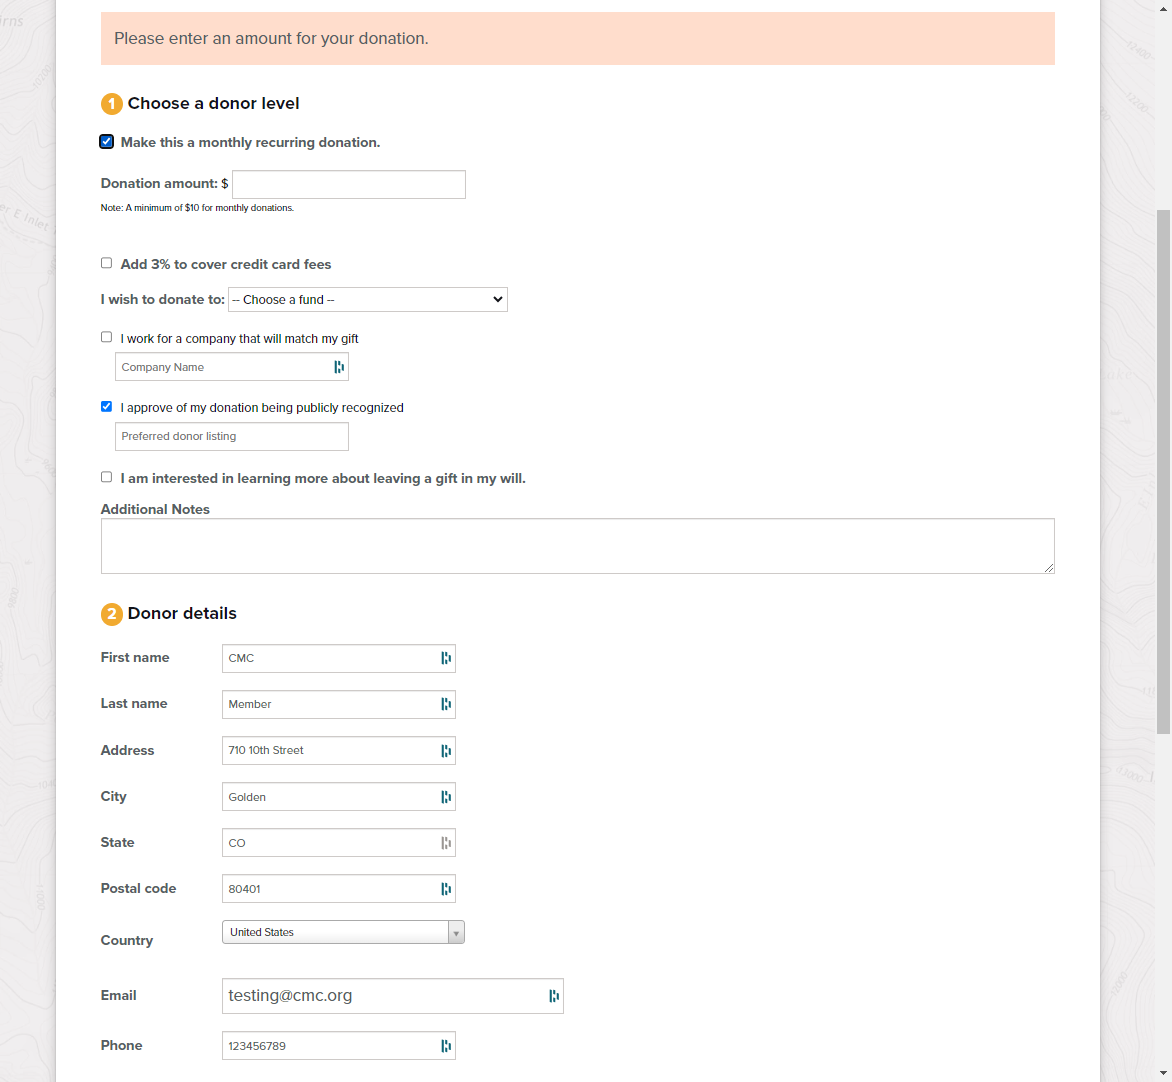Click the Company Name text field
This screenshot has width=1172, height=1082.
point(232,367)
